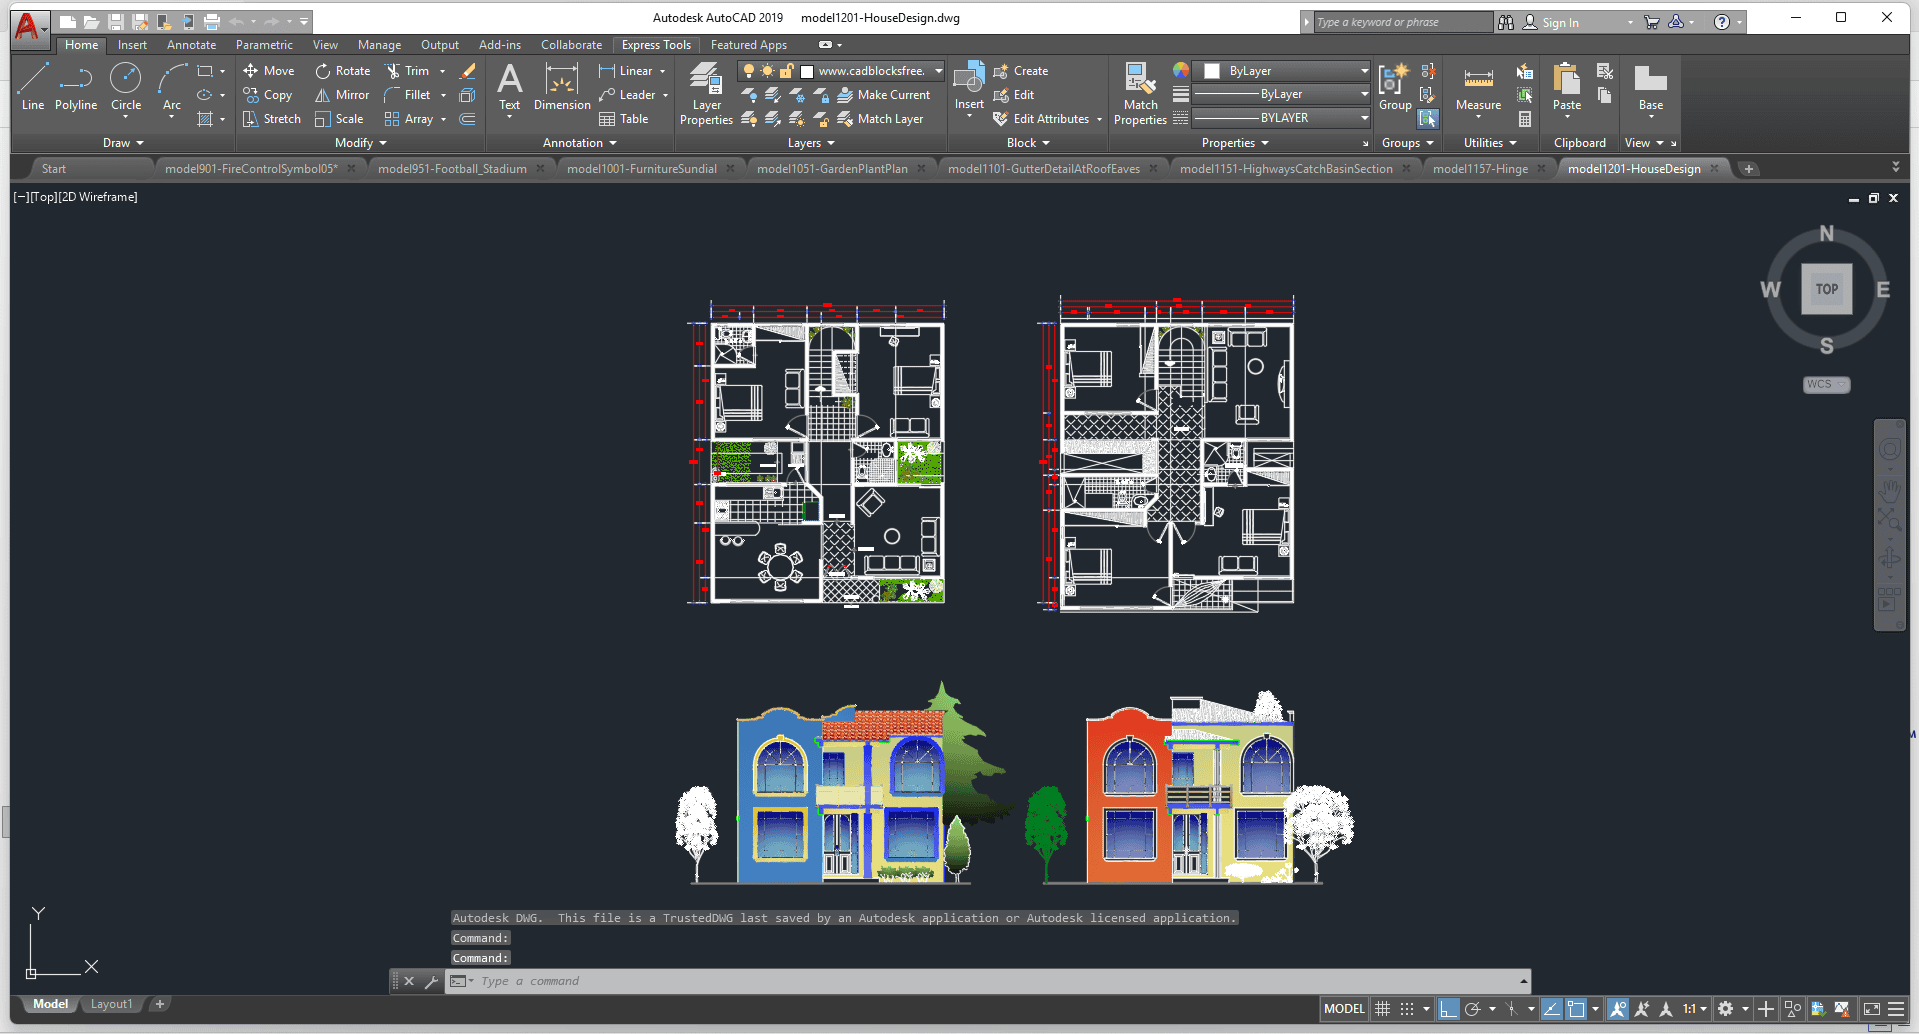Switch to model1157-Hinge drawing tab
Viewport: 1919px width, 1034px height.
pos(1480,169)
